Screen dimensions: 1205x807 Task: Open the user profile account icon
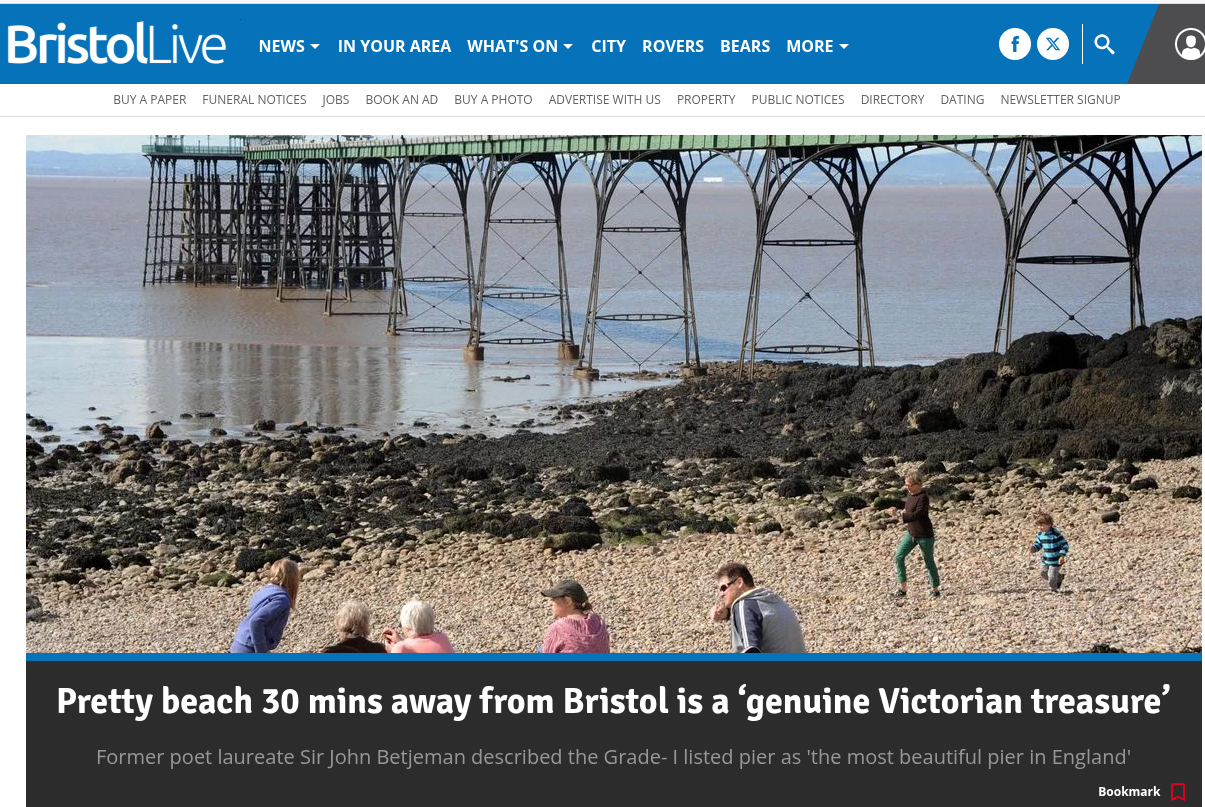1190,44
